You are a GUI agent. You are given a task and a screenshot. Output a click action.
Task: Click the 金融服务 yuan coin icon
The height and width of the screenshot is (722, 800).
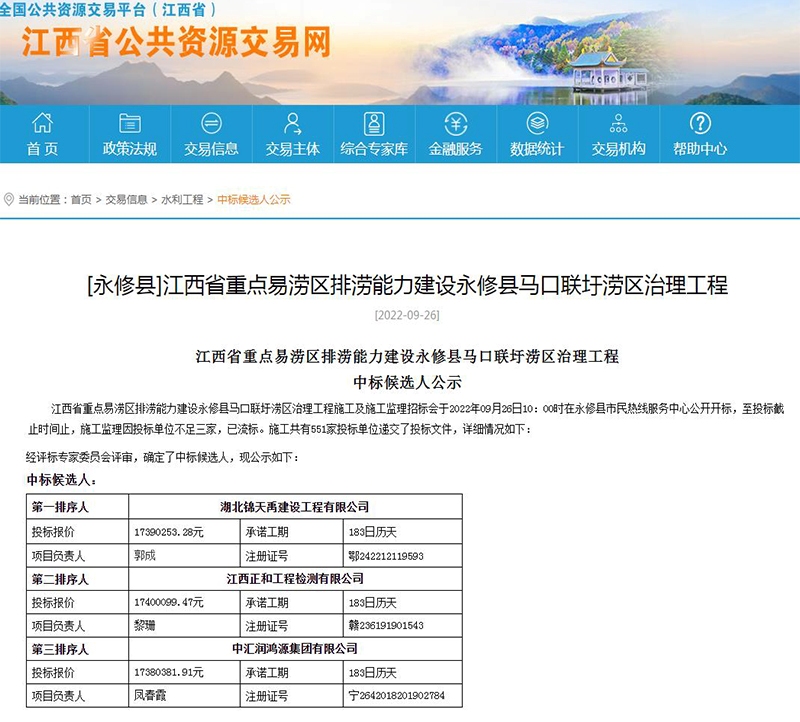pos(457,126)
